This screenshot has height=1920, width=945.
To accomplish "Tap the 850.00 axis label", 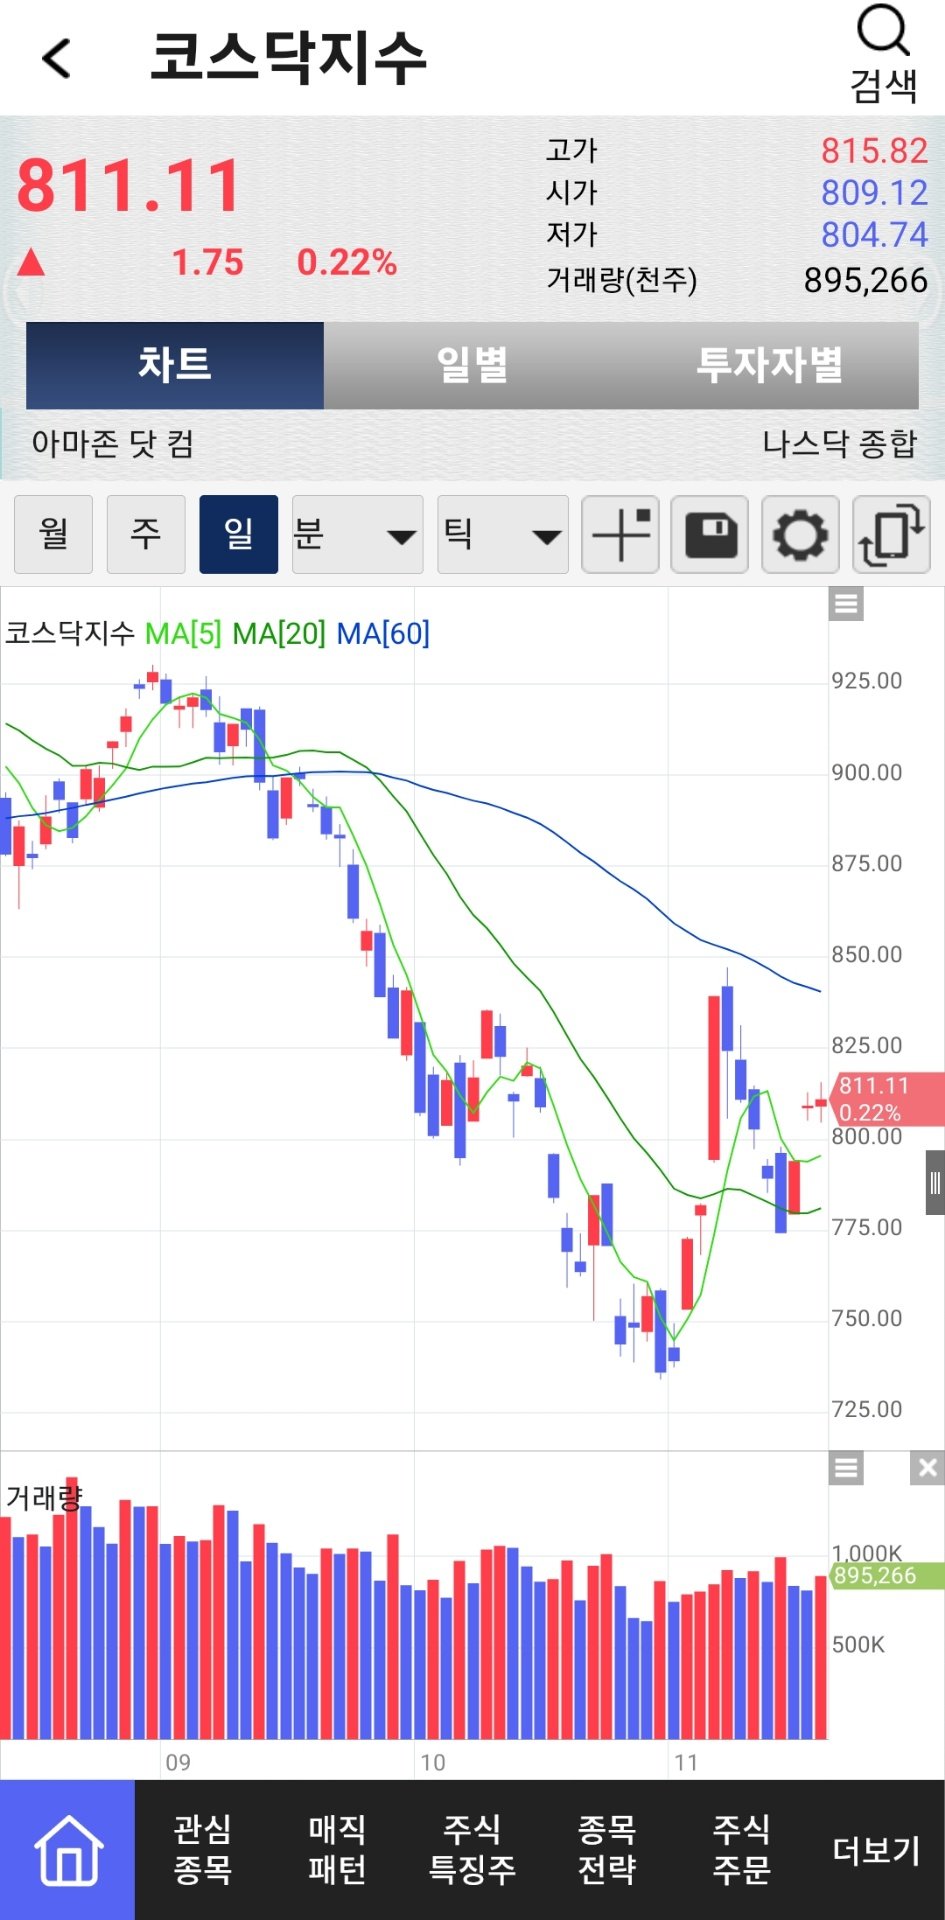I will click(867, 955).
